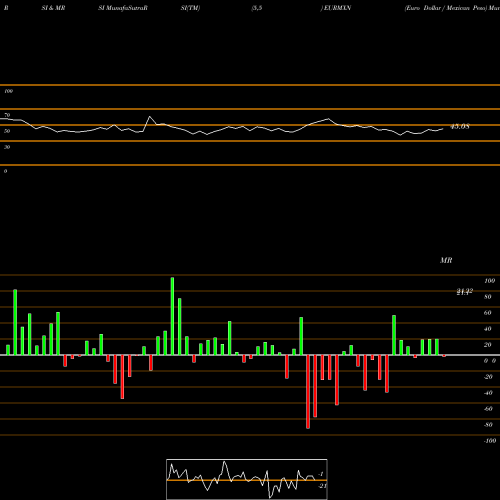Image resolution: width=500 pixels, height=500 pixels.
Task: Click the MR axis label -20
Action: 488,377
